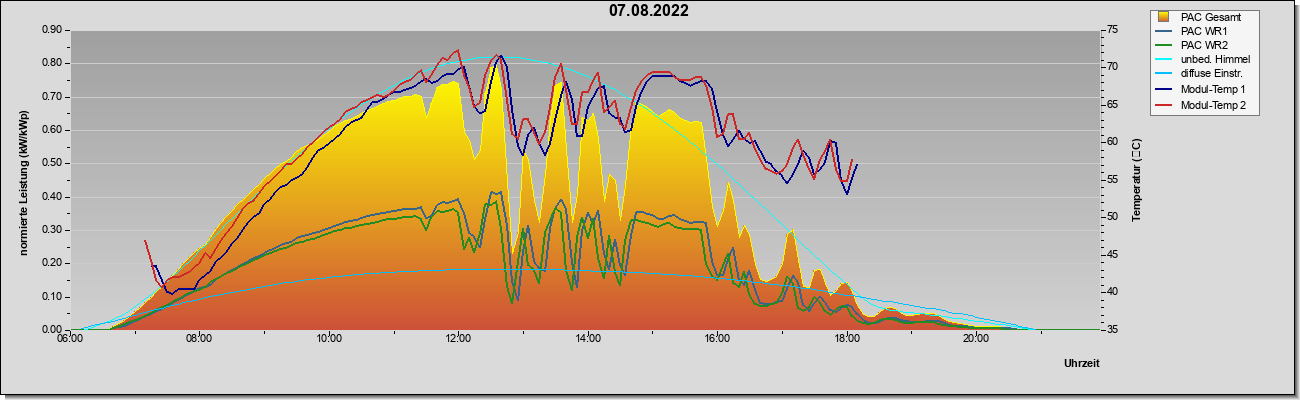Click the 0.00 power axis value
Image resolution: width=1300 pixels, height=400 pixels.
click(52, 330)
